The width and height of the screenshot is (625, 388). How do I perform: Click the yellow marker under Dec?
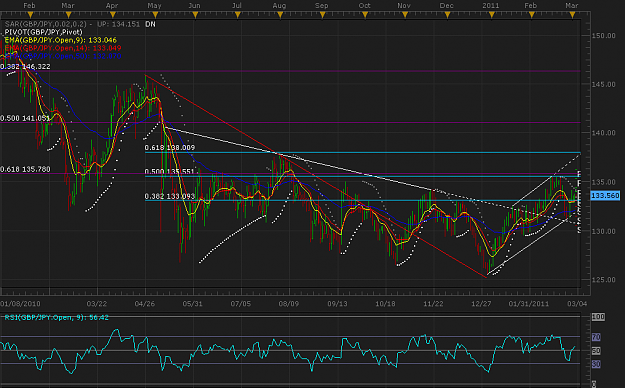tap(447, 15)
